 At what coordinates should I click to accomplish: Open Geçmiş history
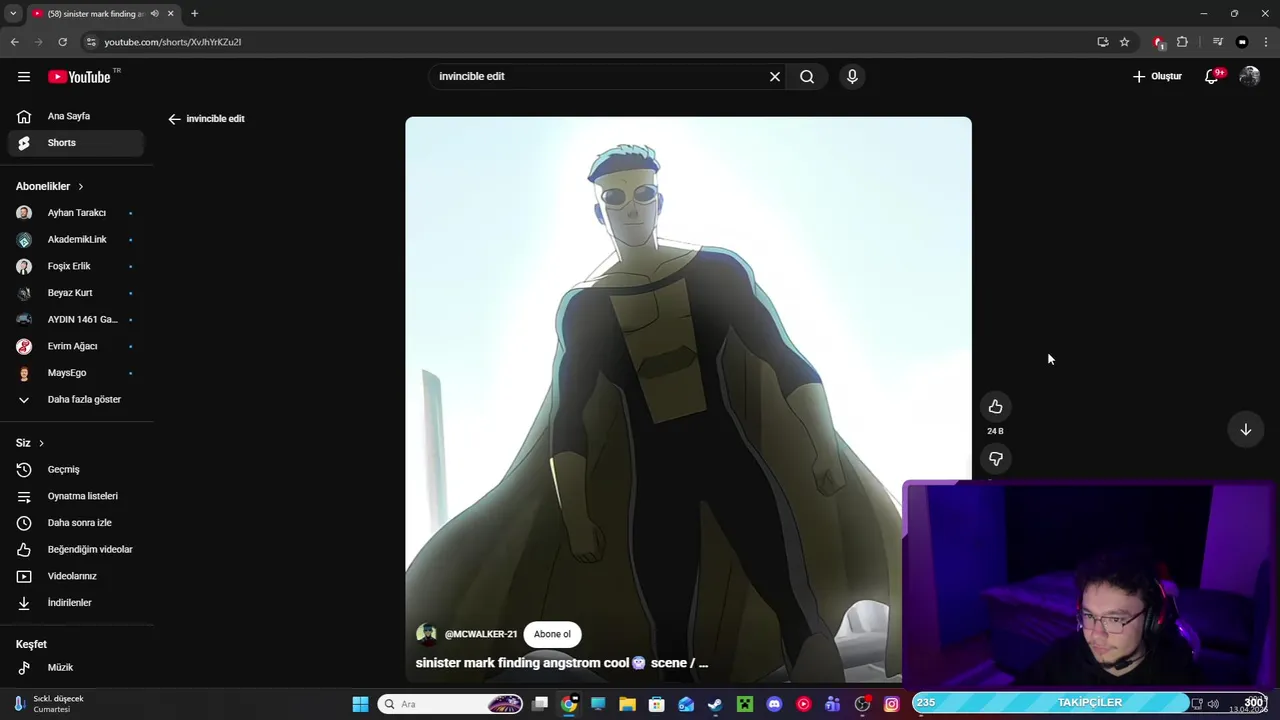76,470
